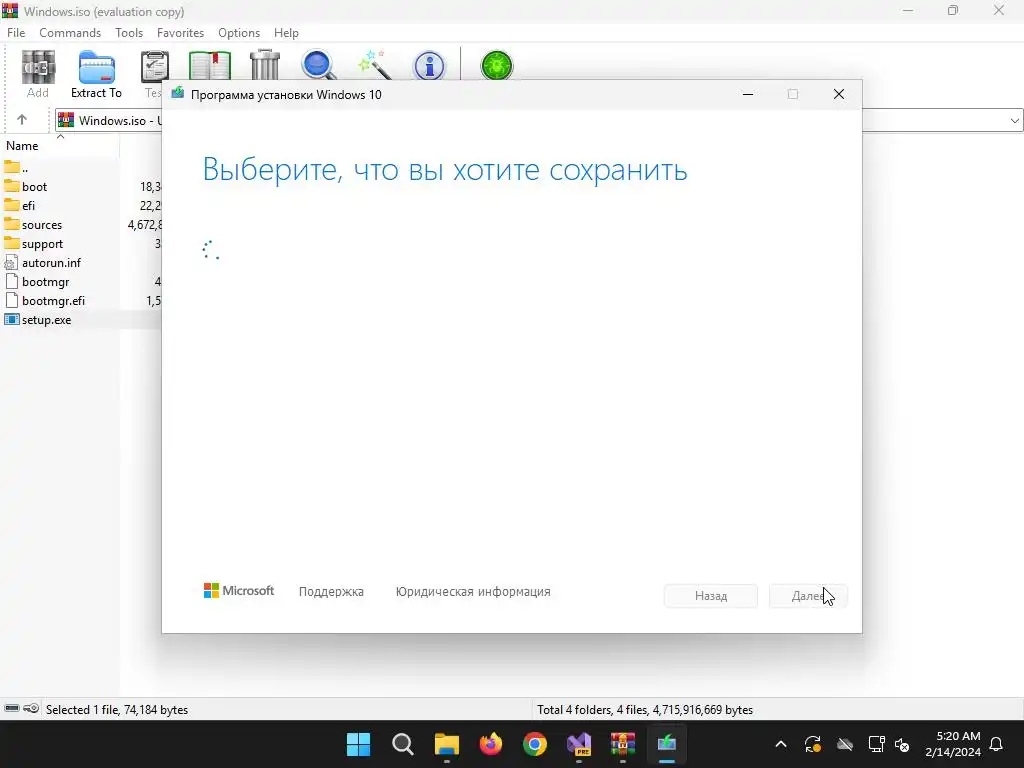Open the Юридическая информация link
Image resolution: width=1024 pixels, height=768 pixels.
(x=473, y=592)
